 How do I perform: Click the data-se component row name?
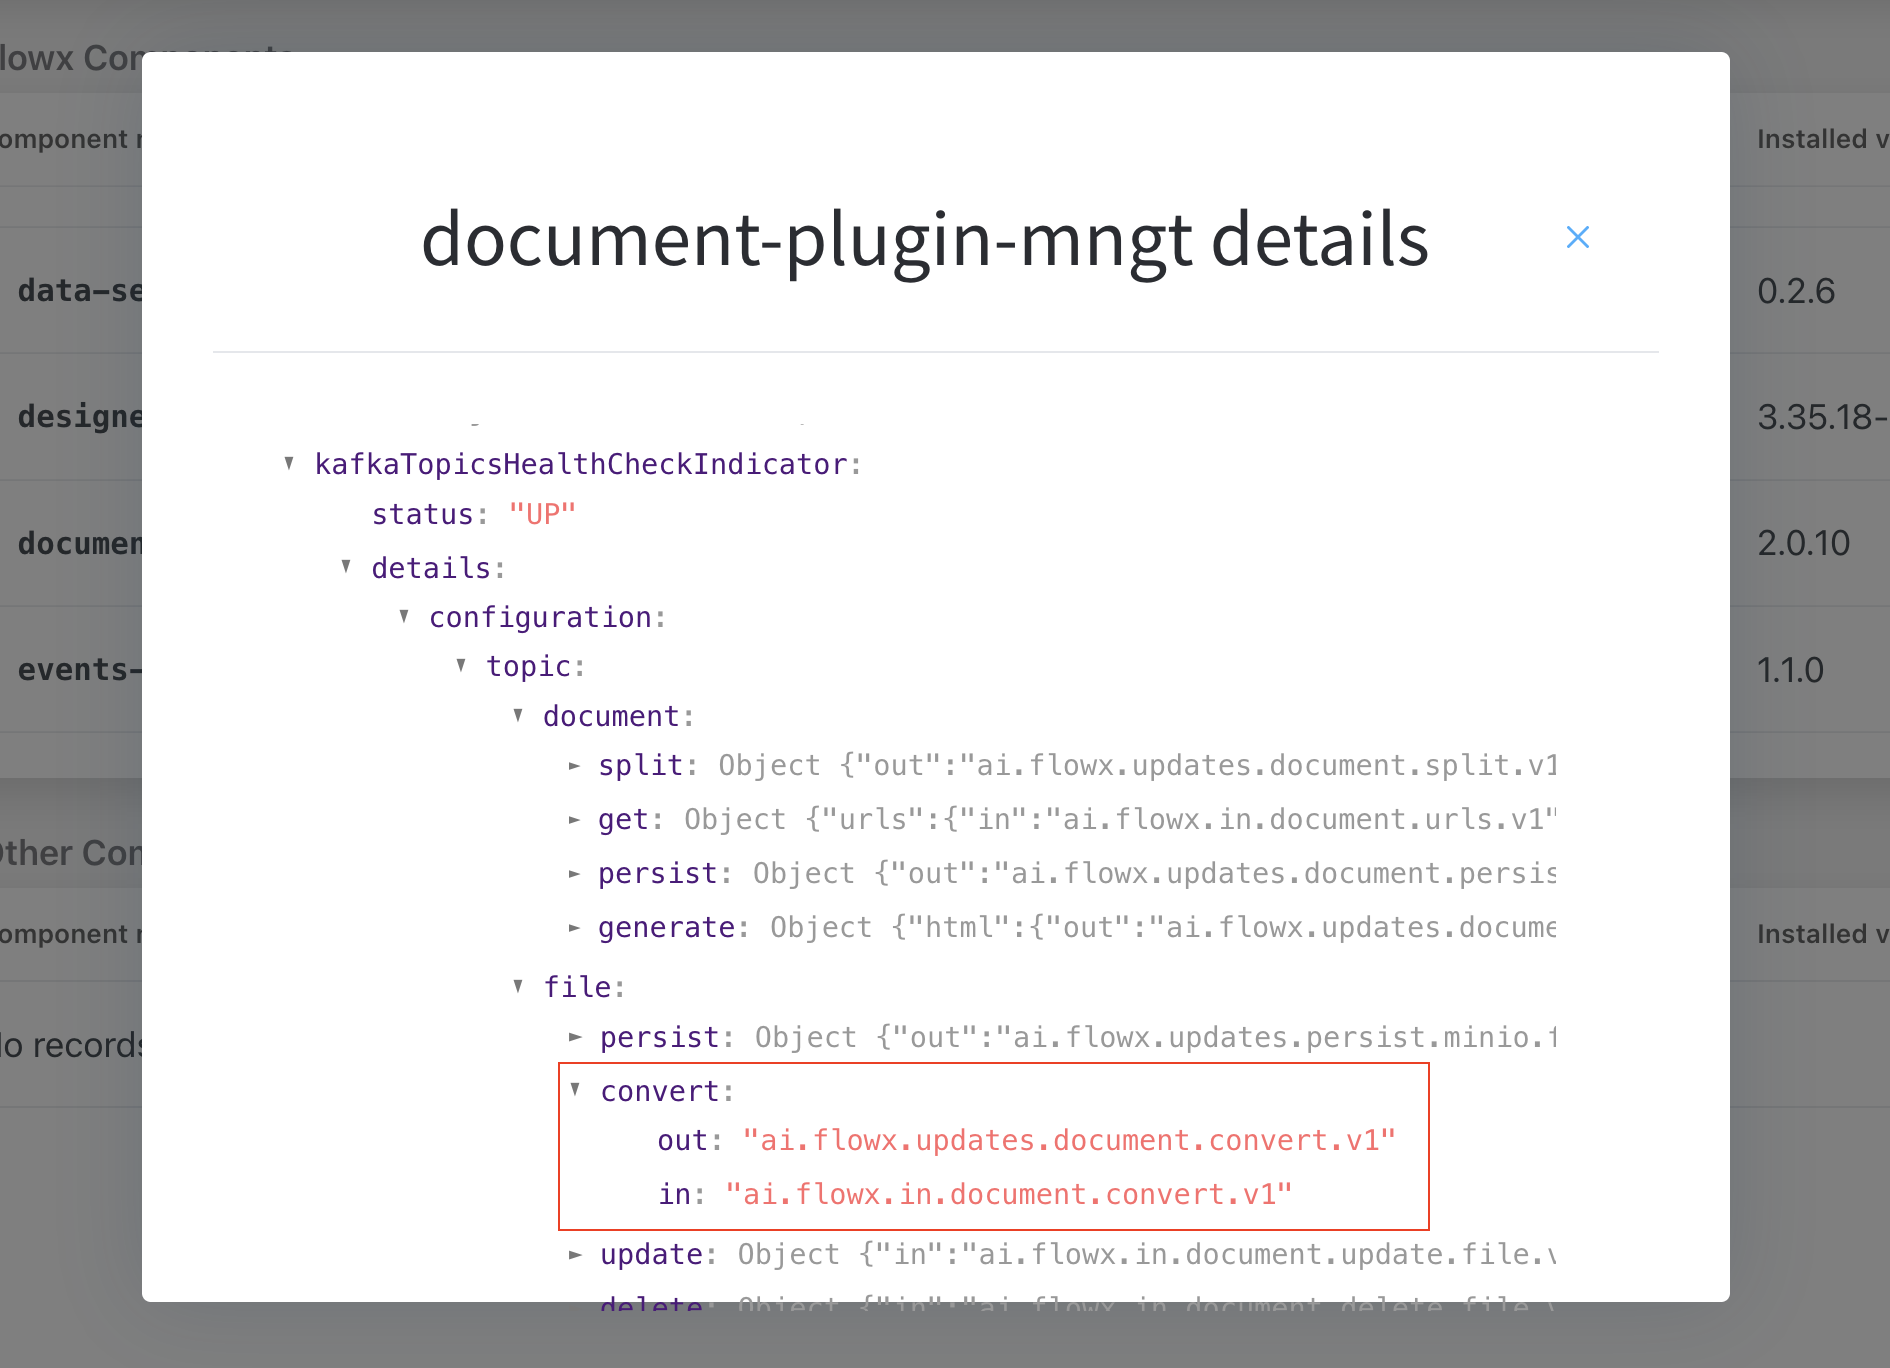tap(80, 291)
